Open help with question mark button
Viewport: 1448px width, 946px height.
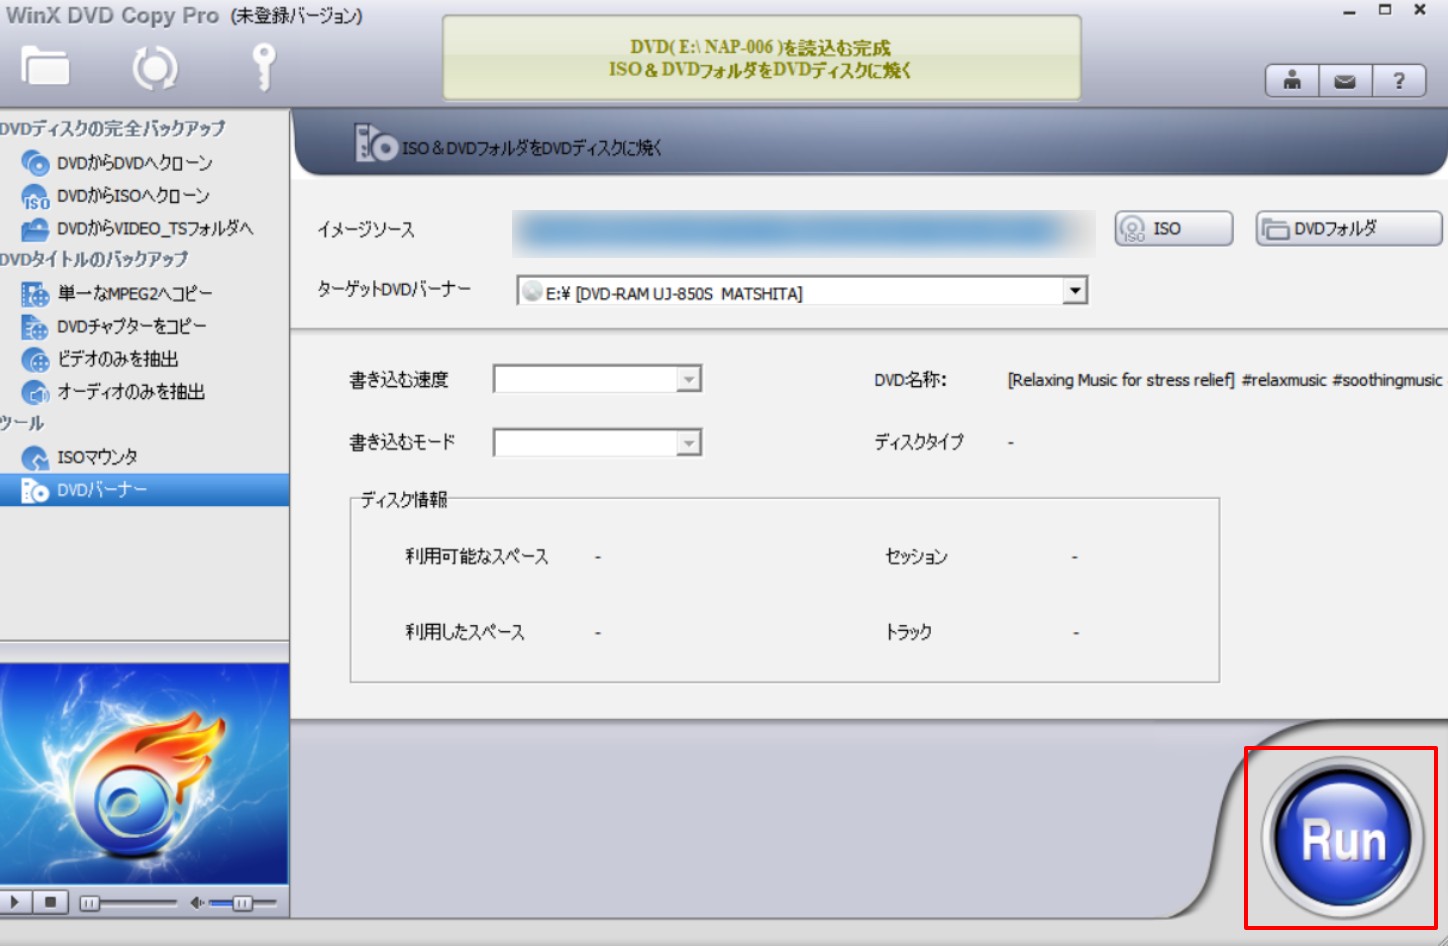point(1398,81)
